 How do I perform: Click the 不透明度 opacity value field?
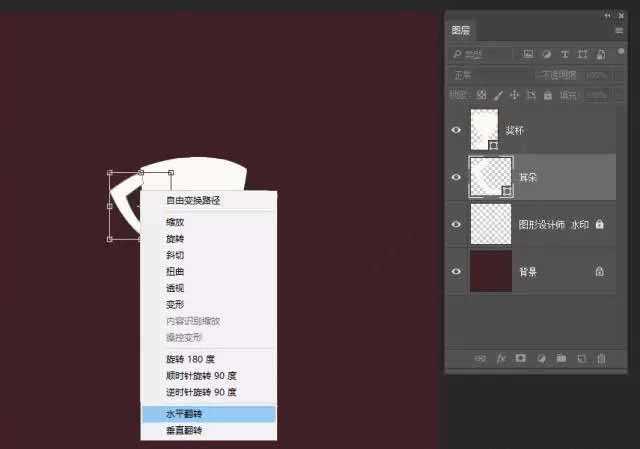point(598,76)
